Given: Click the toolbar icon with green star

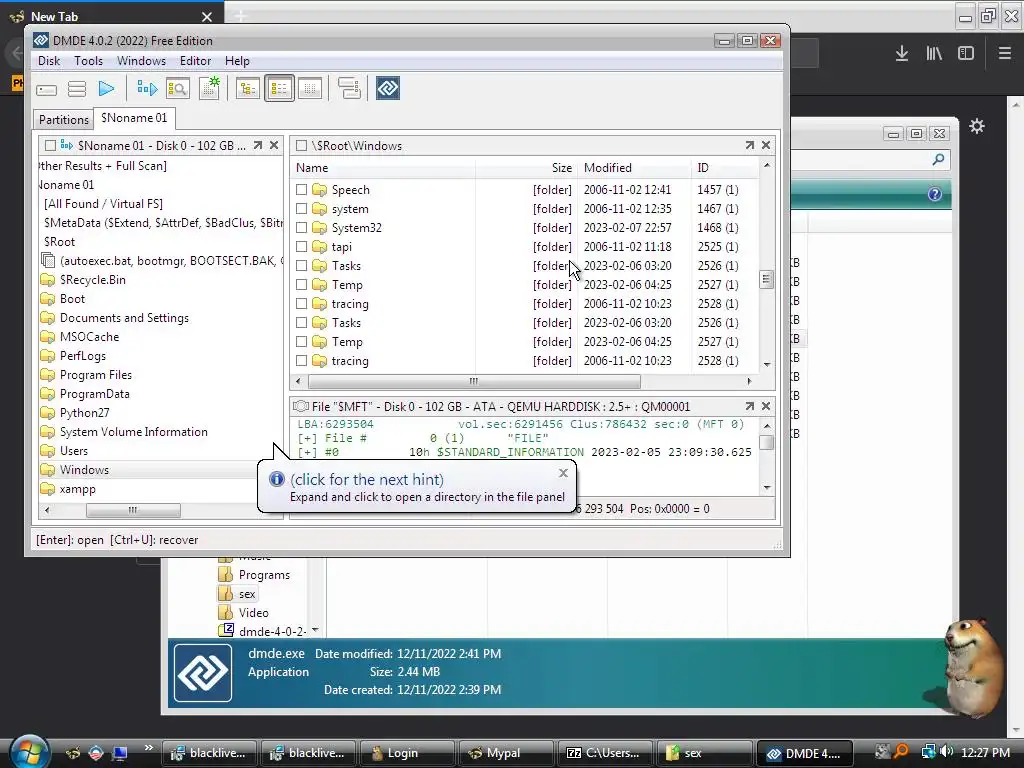Looking at the screenshot, I should point(210,88).
